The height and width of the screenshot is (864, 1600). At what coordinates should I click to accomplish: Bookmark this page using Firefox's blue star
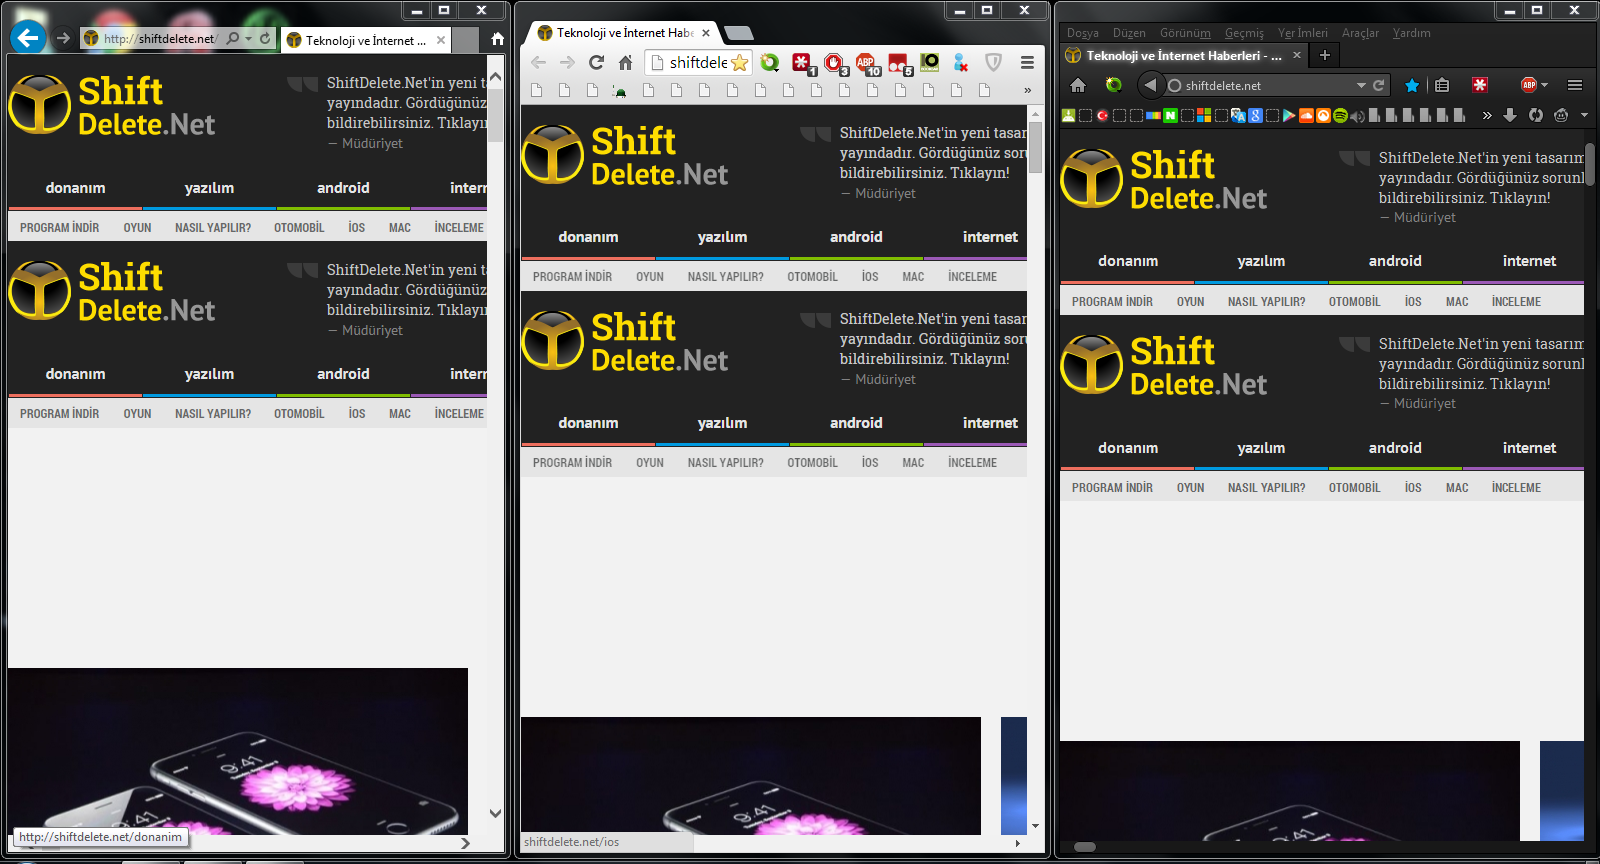tap(1412, 85)
